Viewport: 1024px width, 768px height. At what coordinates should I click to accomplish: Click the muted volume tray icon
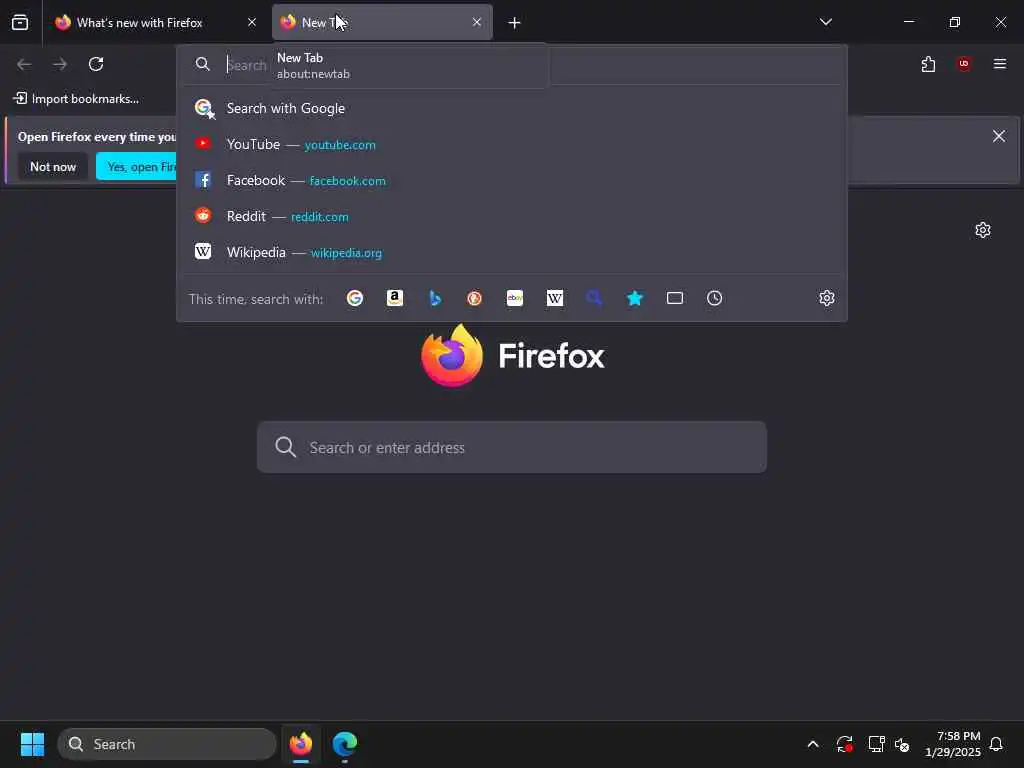pyautogui.click(x=903, y=744)
